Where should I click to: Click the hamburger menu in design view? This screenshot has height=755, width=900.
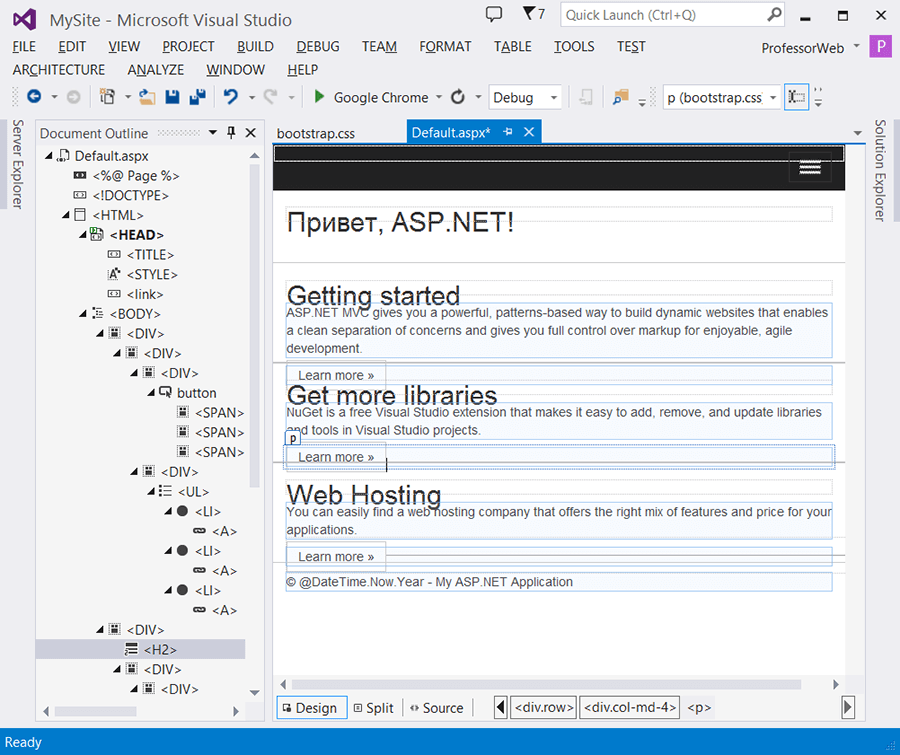(810, 168)
